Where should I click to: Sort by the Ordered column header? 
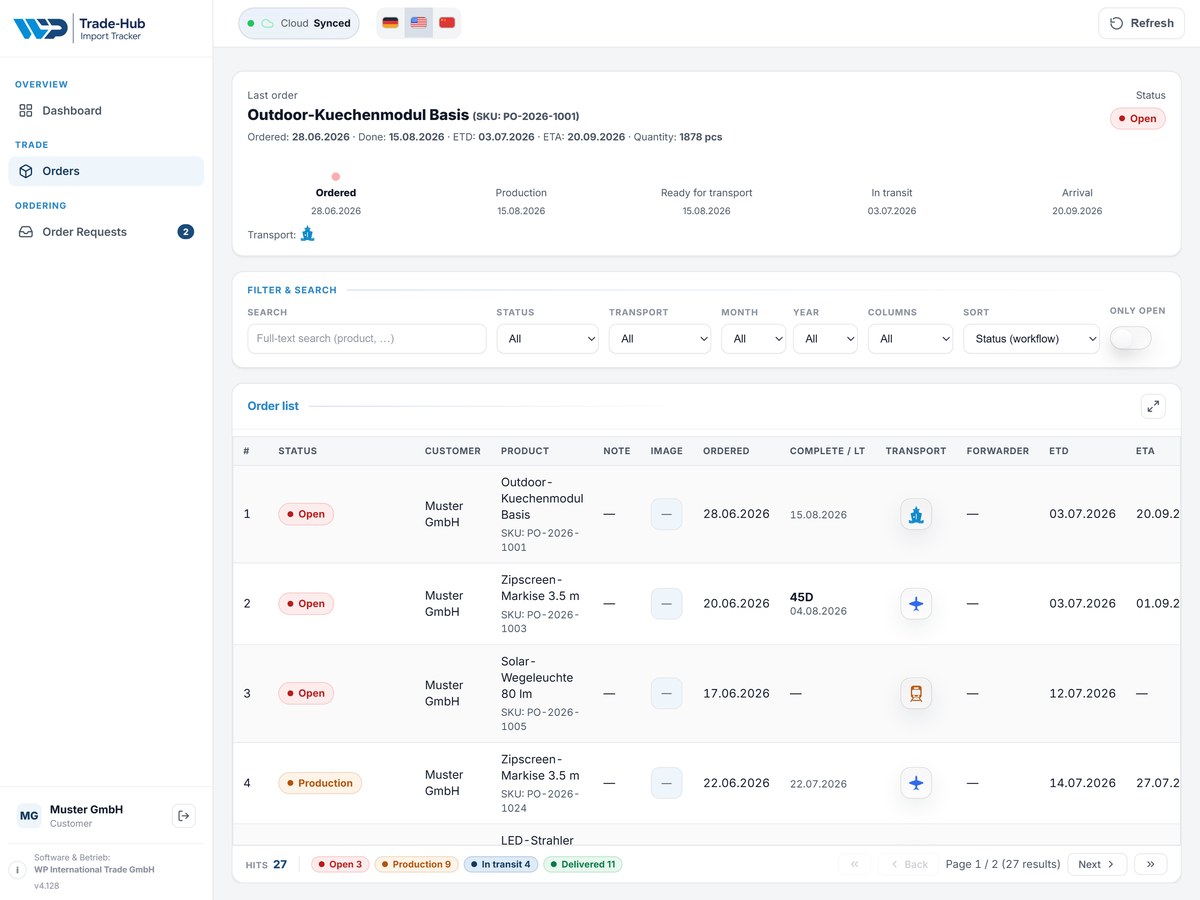point(726,451)
